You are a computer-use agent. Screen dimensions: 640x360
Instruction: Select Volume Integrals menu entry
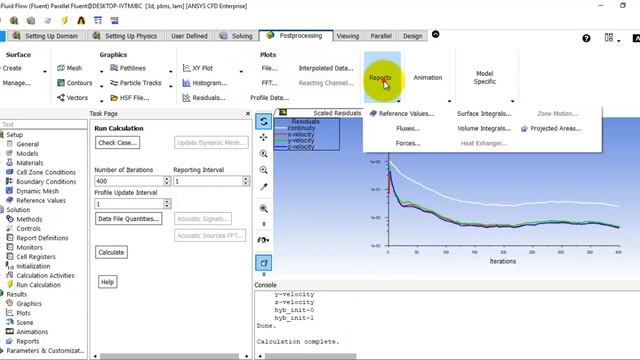coord(484,129)
